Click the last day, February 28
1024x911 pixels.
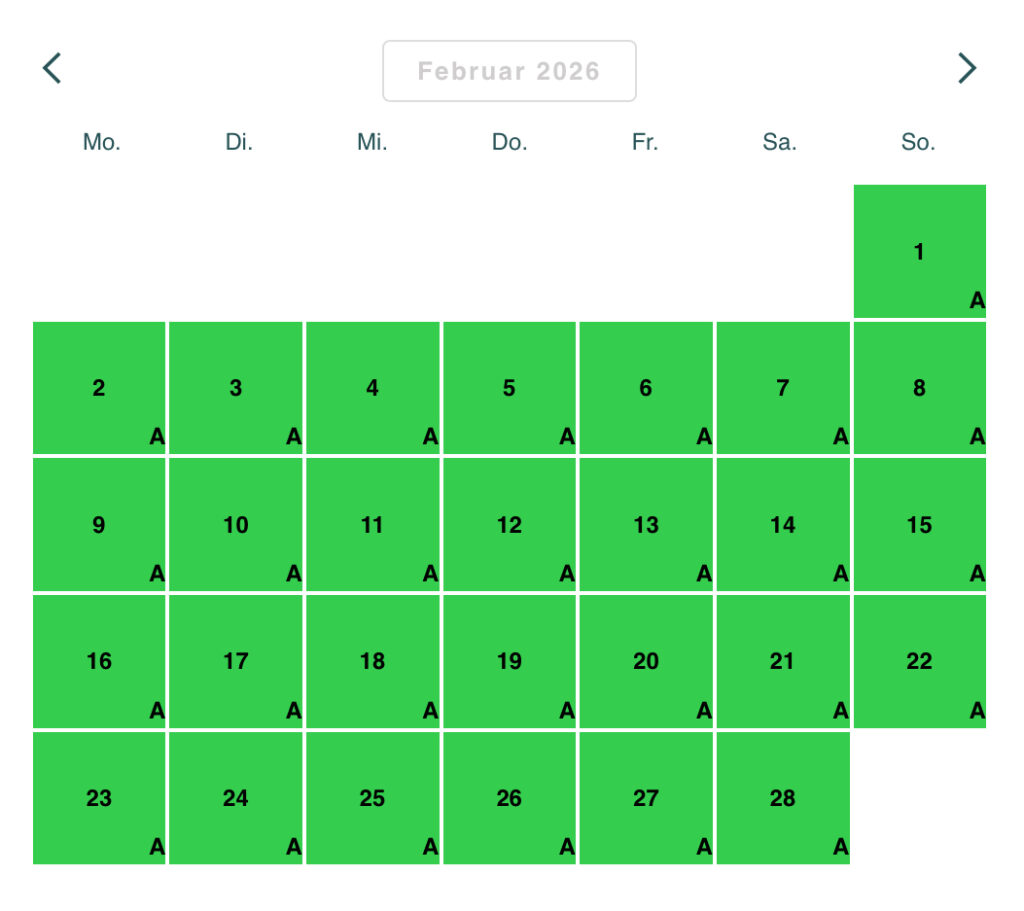point(783,798)
